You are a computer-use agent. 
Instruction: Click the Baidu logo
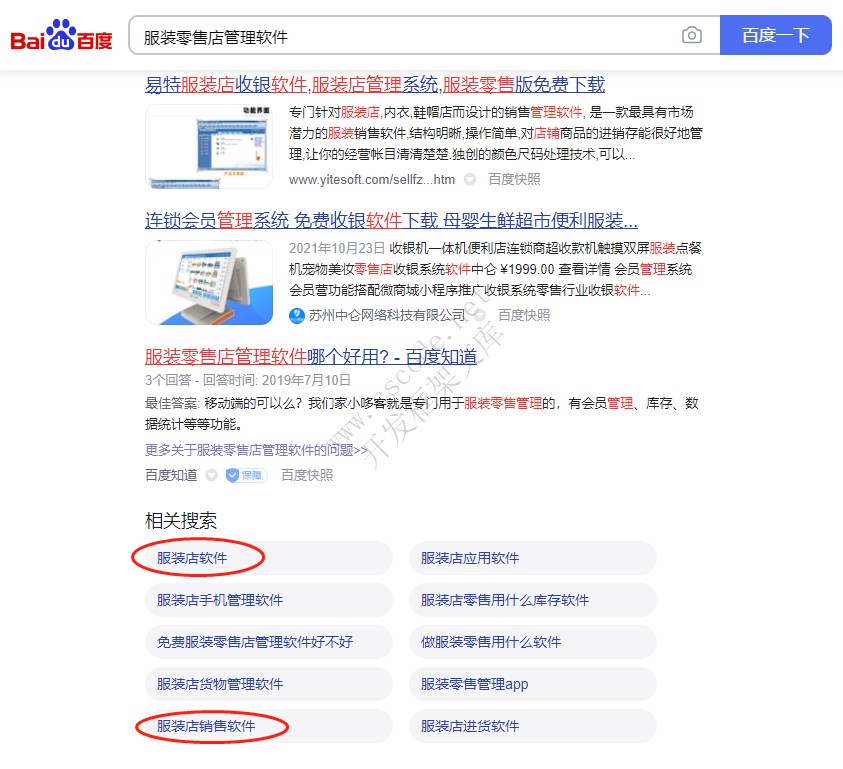coord(61,35)
